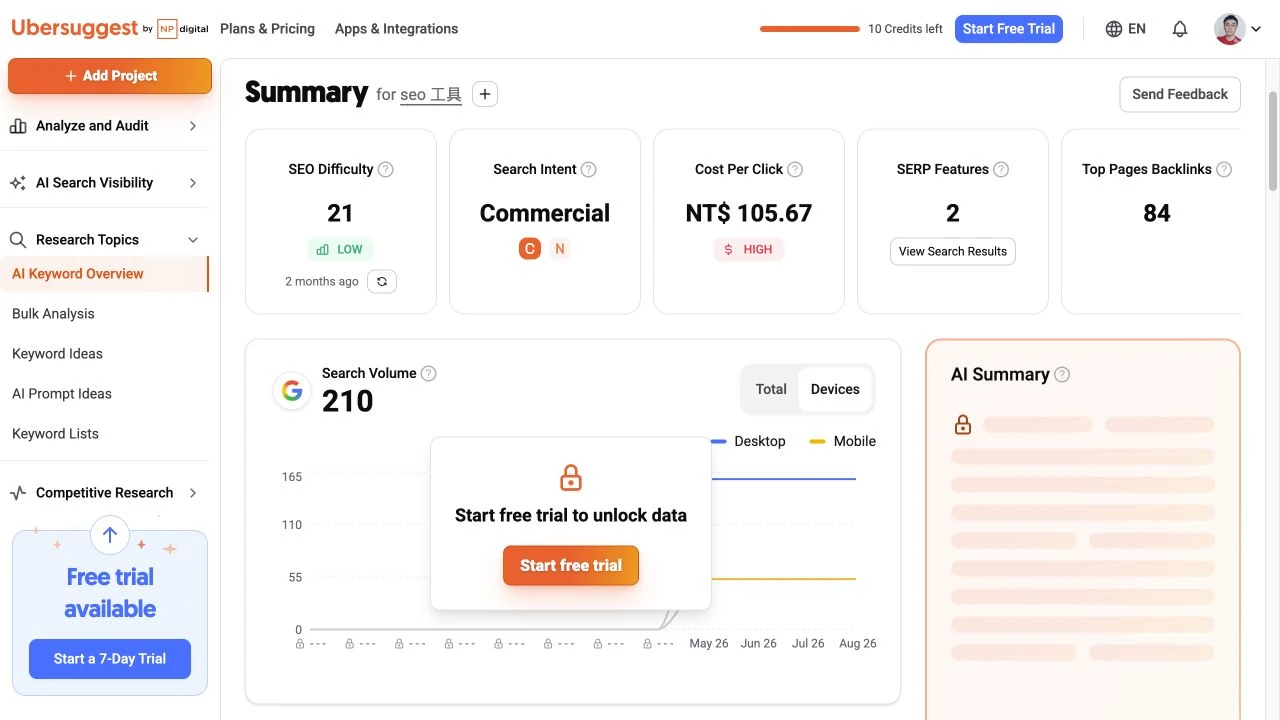Toggle the Desktop legend series
1280x720 pixels.
[x=748, y=441]
